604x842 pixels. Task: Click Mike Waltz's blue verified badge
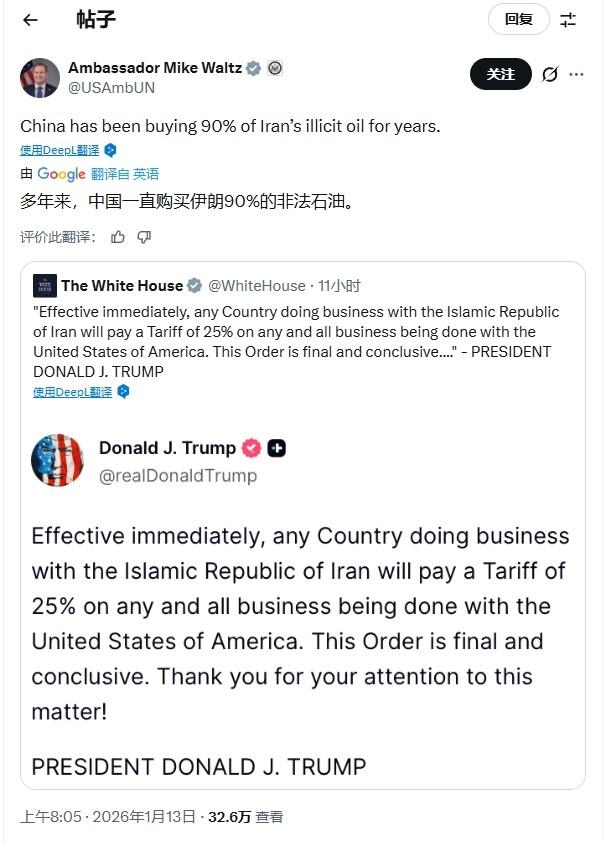[x=253, y=68]
